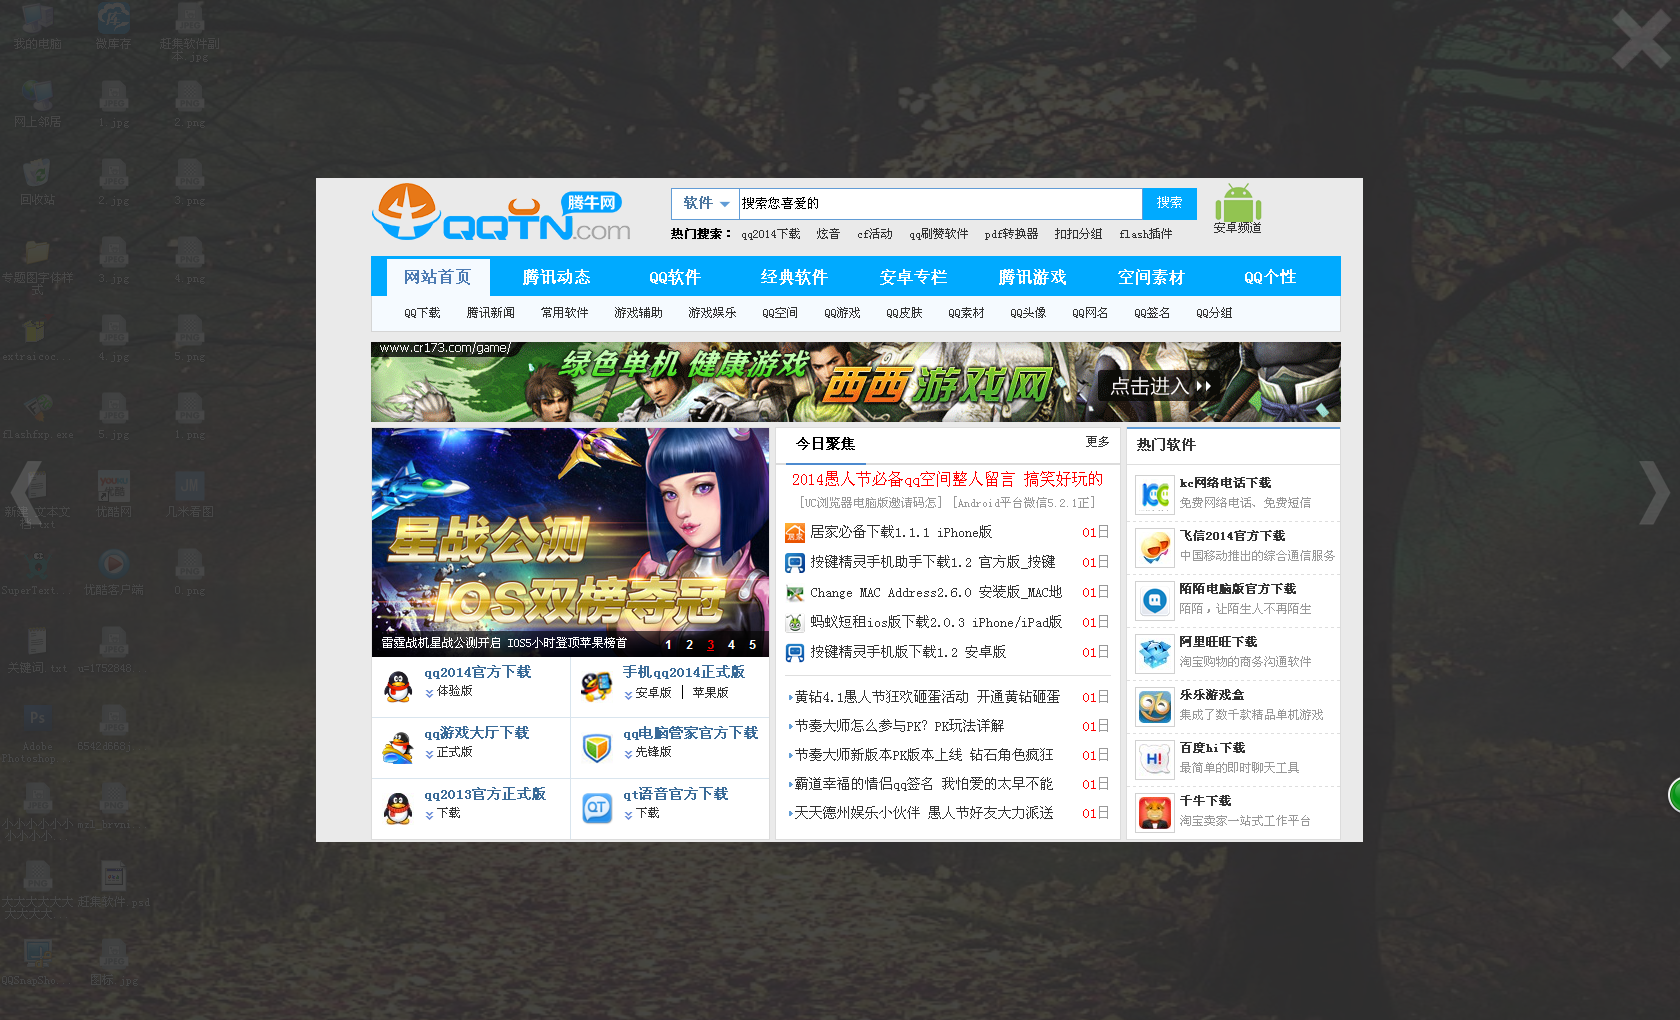Select the Photoshop desktop icon
Viewport: 1680px width, 1020px height.
(x=37, y=733)
